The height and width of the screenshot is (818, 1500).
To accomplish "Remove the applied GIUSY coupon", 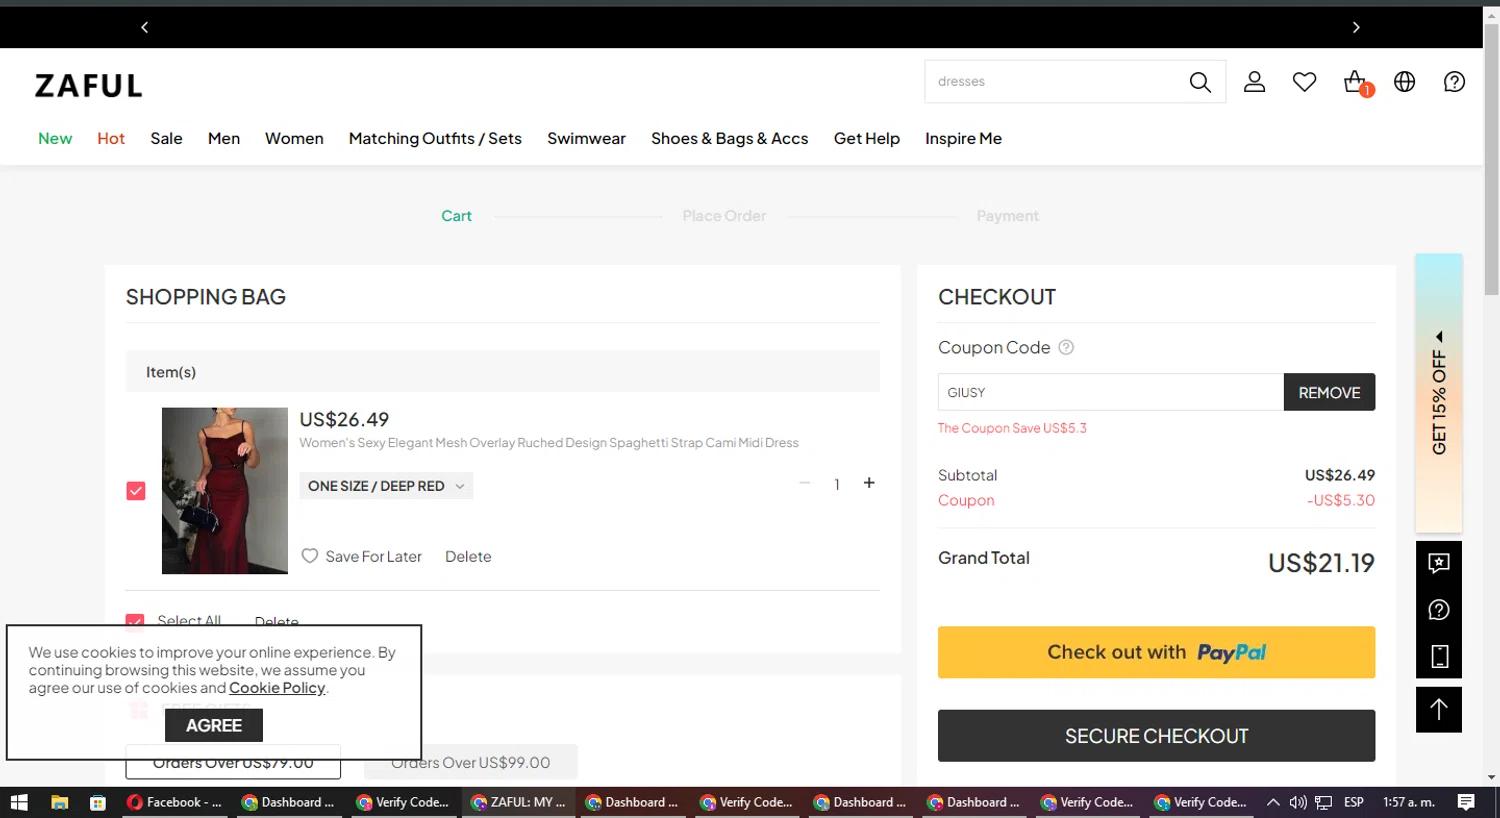I will tap(1329, 392).
